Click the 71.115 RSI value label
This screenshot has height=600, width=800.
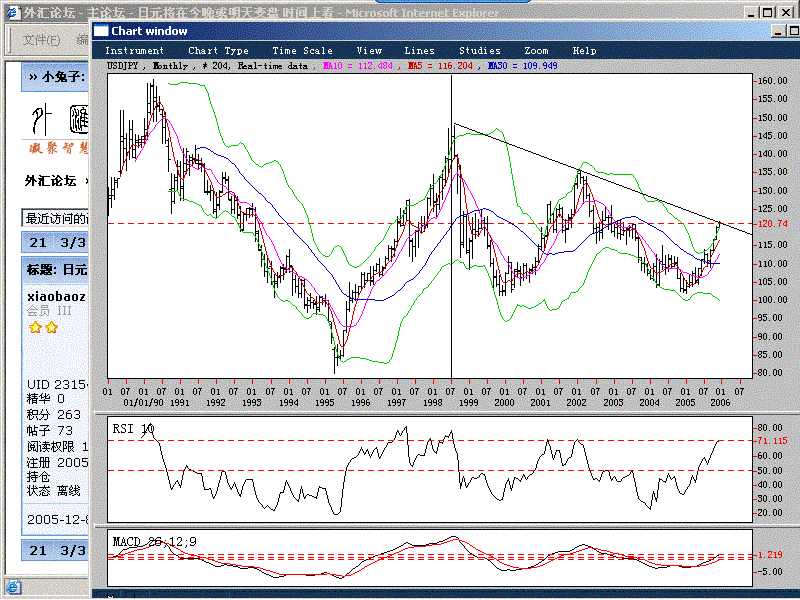click(x=772, y=440)
